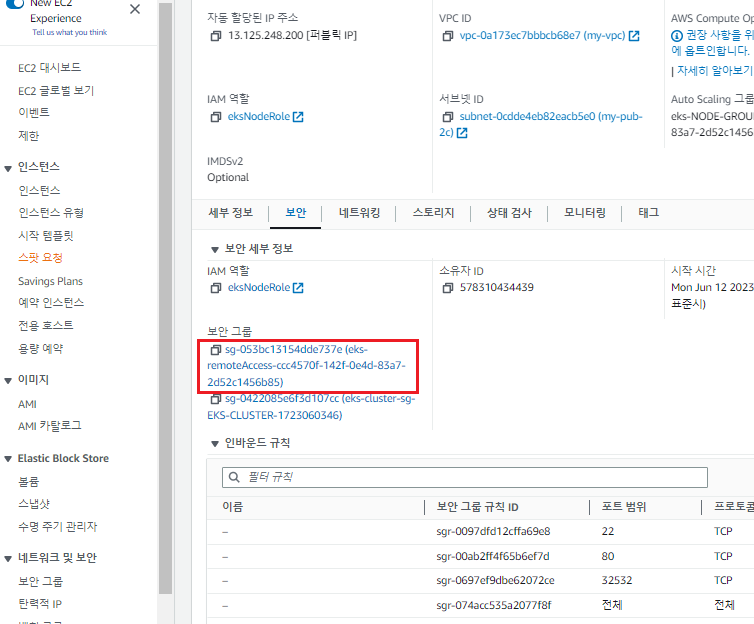Copy security group sg-0422085e6f3d107cc
Screen dimensions: 754x624
coord(216,399)
